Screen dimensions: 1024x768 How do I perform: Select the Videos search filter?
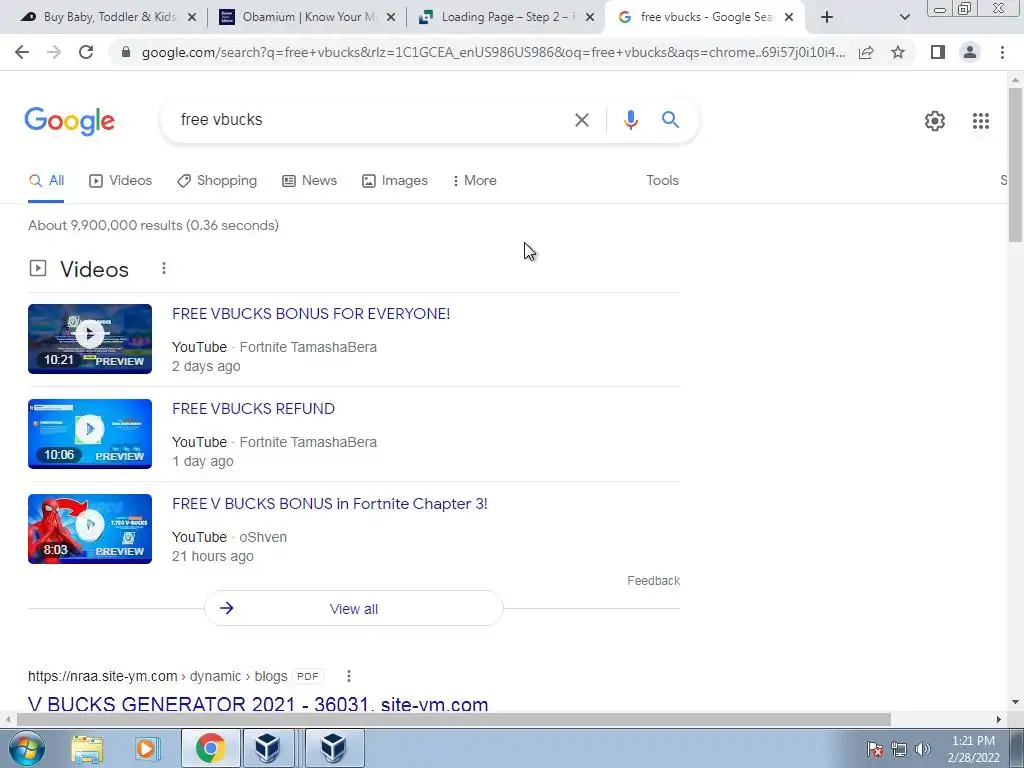point(121,181)
